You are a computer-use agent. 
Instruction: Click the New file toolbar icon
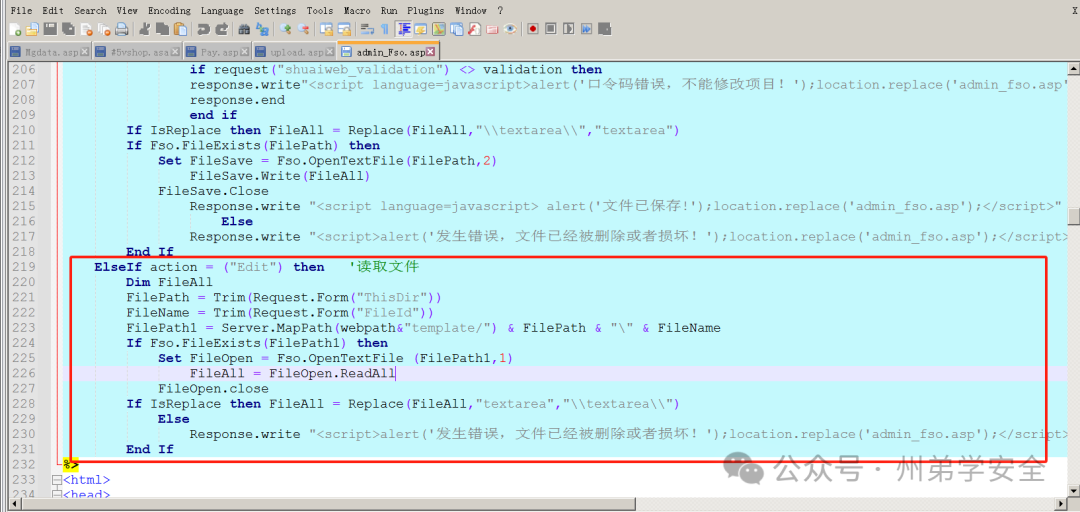(15, 29)
